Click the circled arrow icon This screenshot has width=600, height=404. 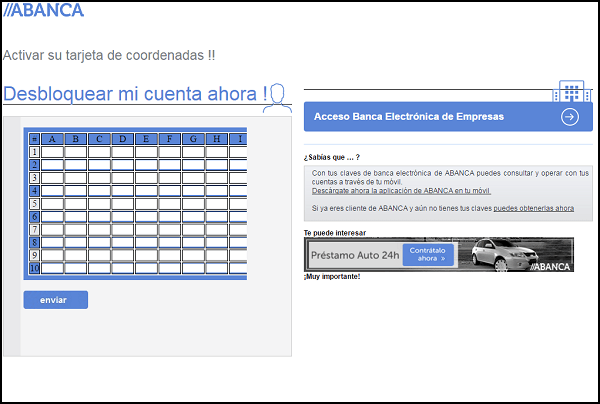(570, 117)
